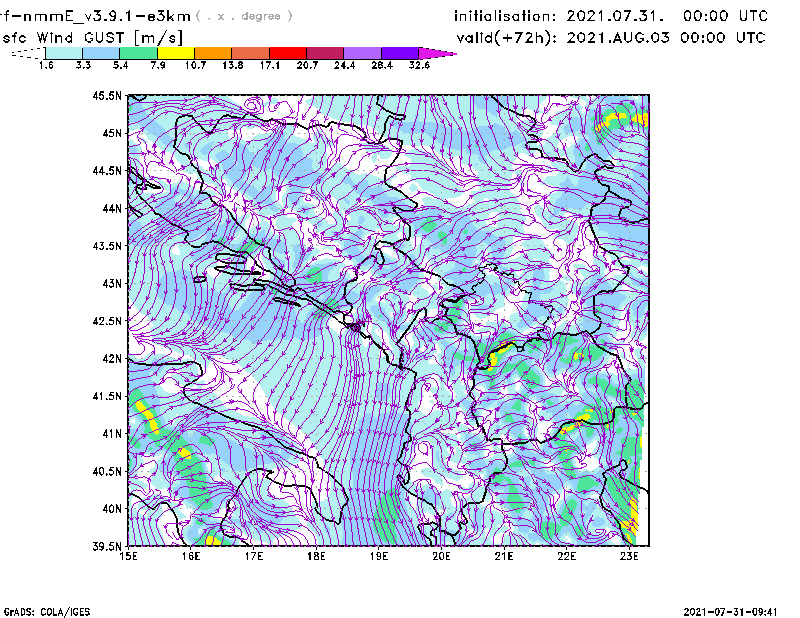This screenshot has height=618, width=800.
Task: Click the 16E longitude label
Action: (191, 556)
